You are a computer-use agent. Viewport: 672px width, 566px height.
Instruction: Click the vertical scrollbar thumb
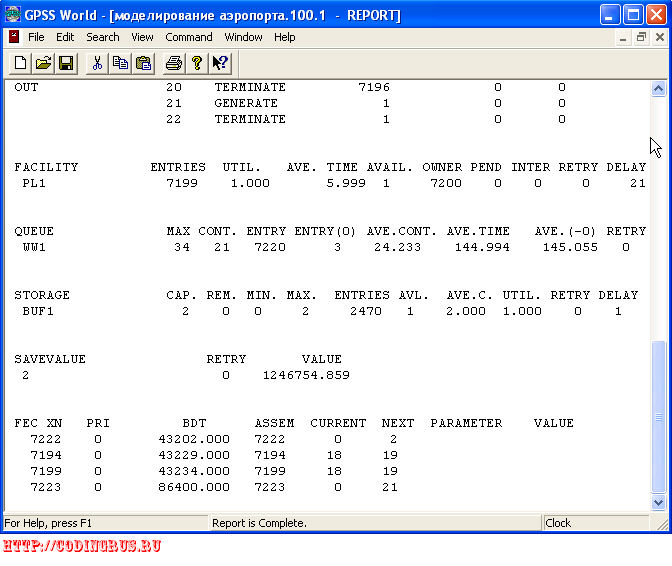pos(658,417)
